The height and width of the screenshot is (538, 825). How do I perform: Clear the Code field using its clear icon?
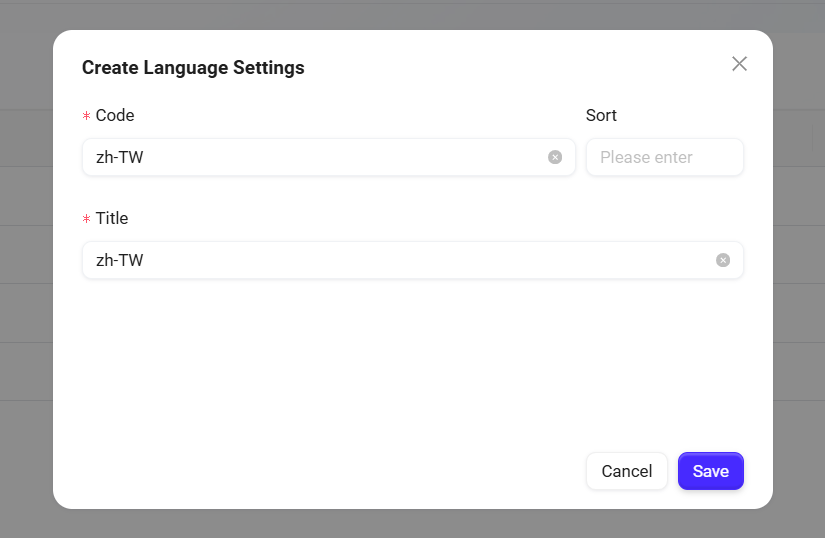coord(555,157)
